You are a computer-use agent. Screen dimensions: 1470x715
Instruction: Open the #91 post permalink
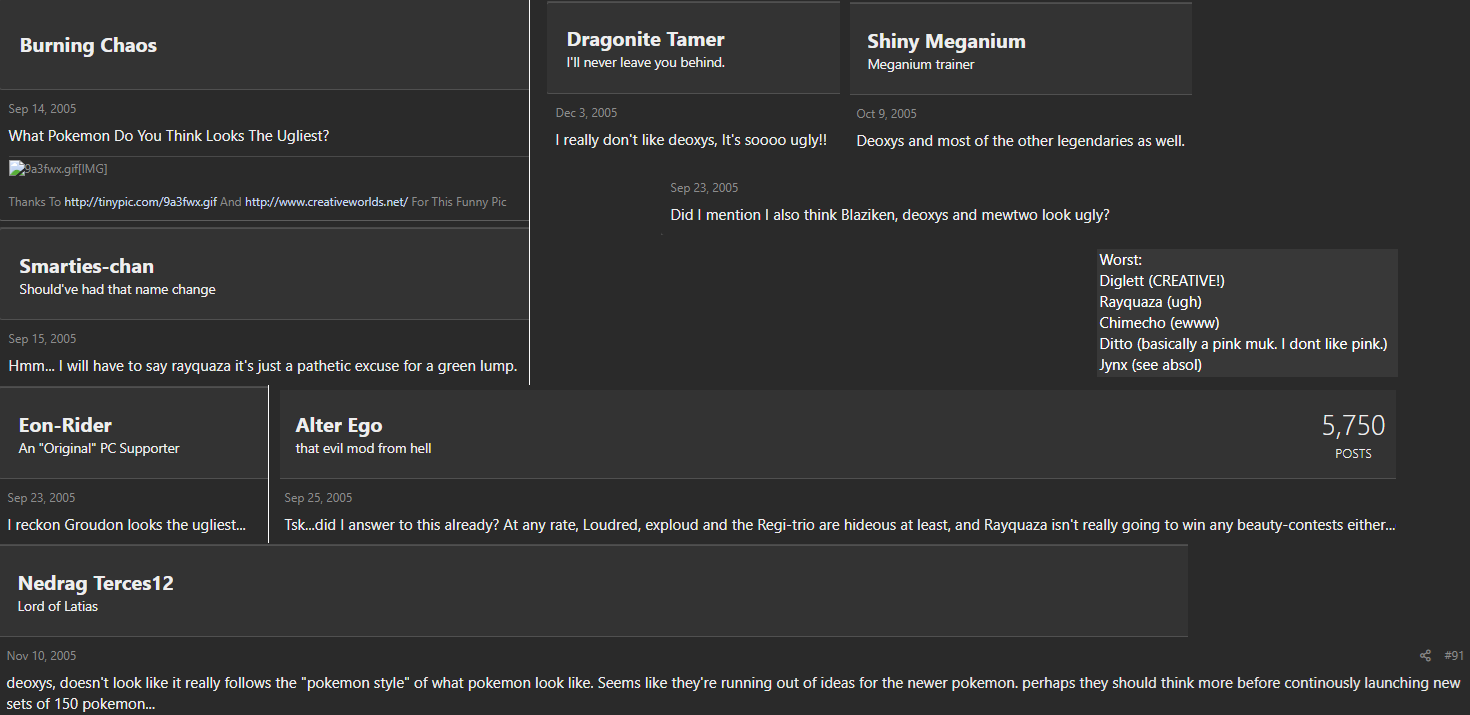pos(1454,656)
